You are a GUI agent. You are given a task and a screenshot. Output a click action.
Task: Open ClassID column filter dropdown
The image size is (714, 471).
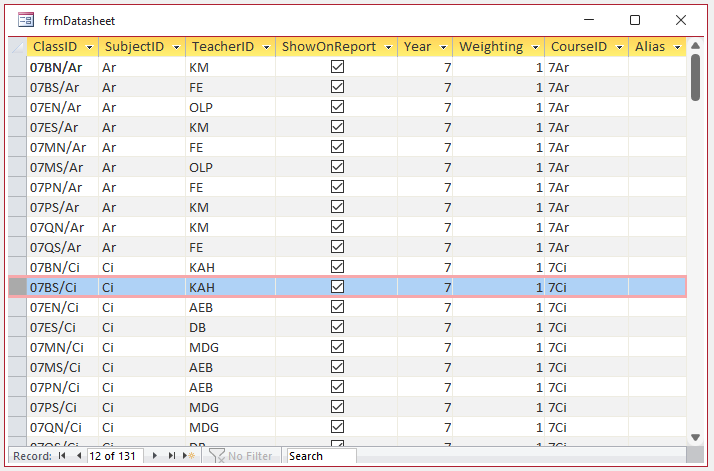click(89, 47)
